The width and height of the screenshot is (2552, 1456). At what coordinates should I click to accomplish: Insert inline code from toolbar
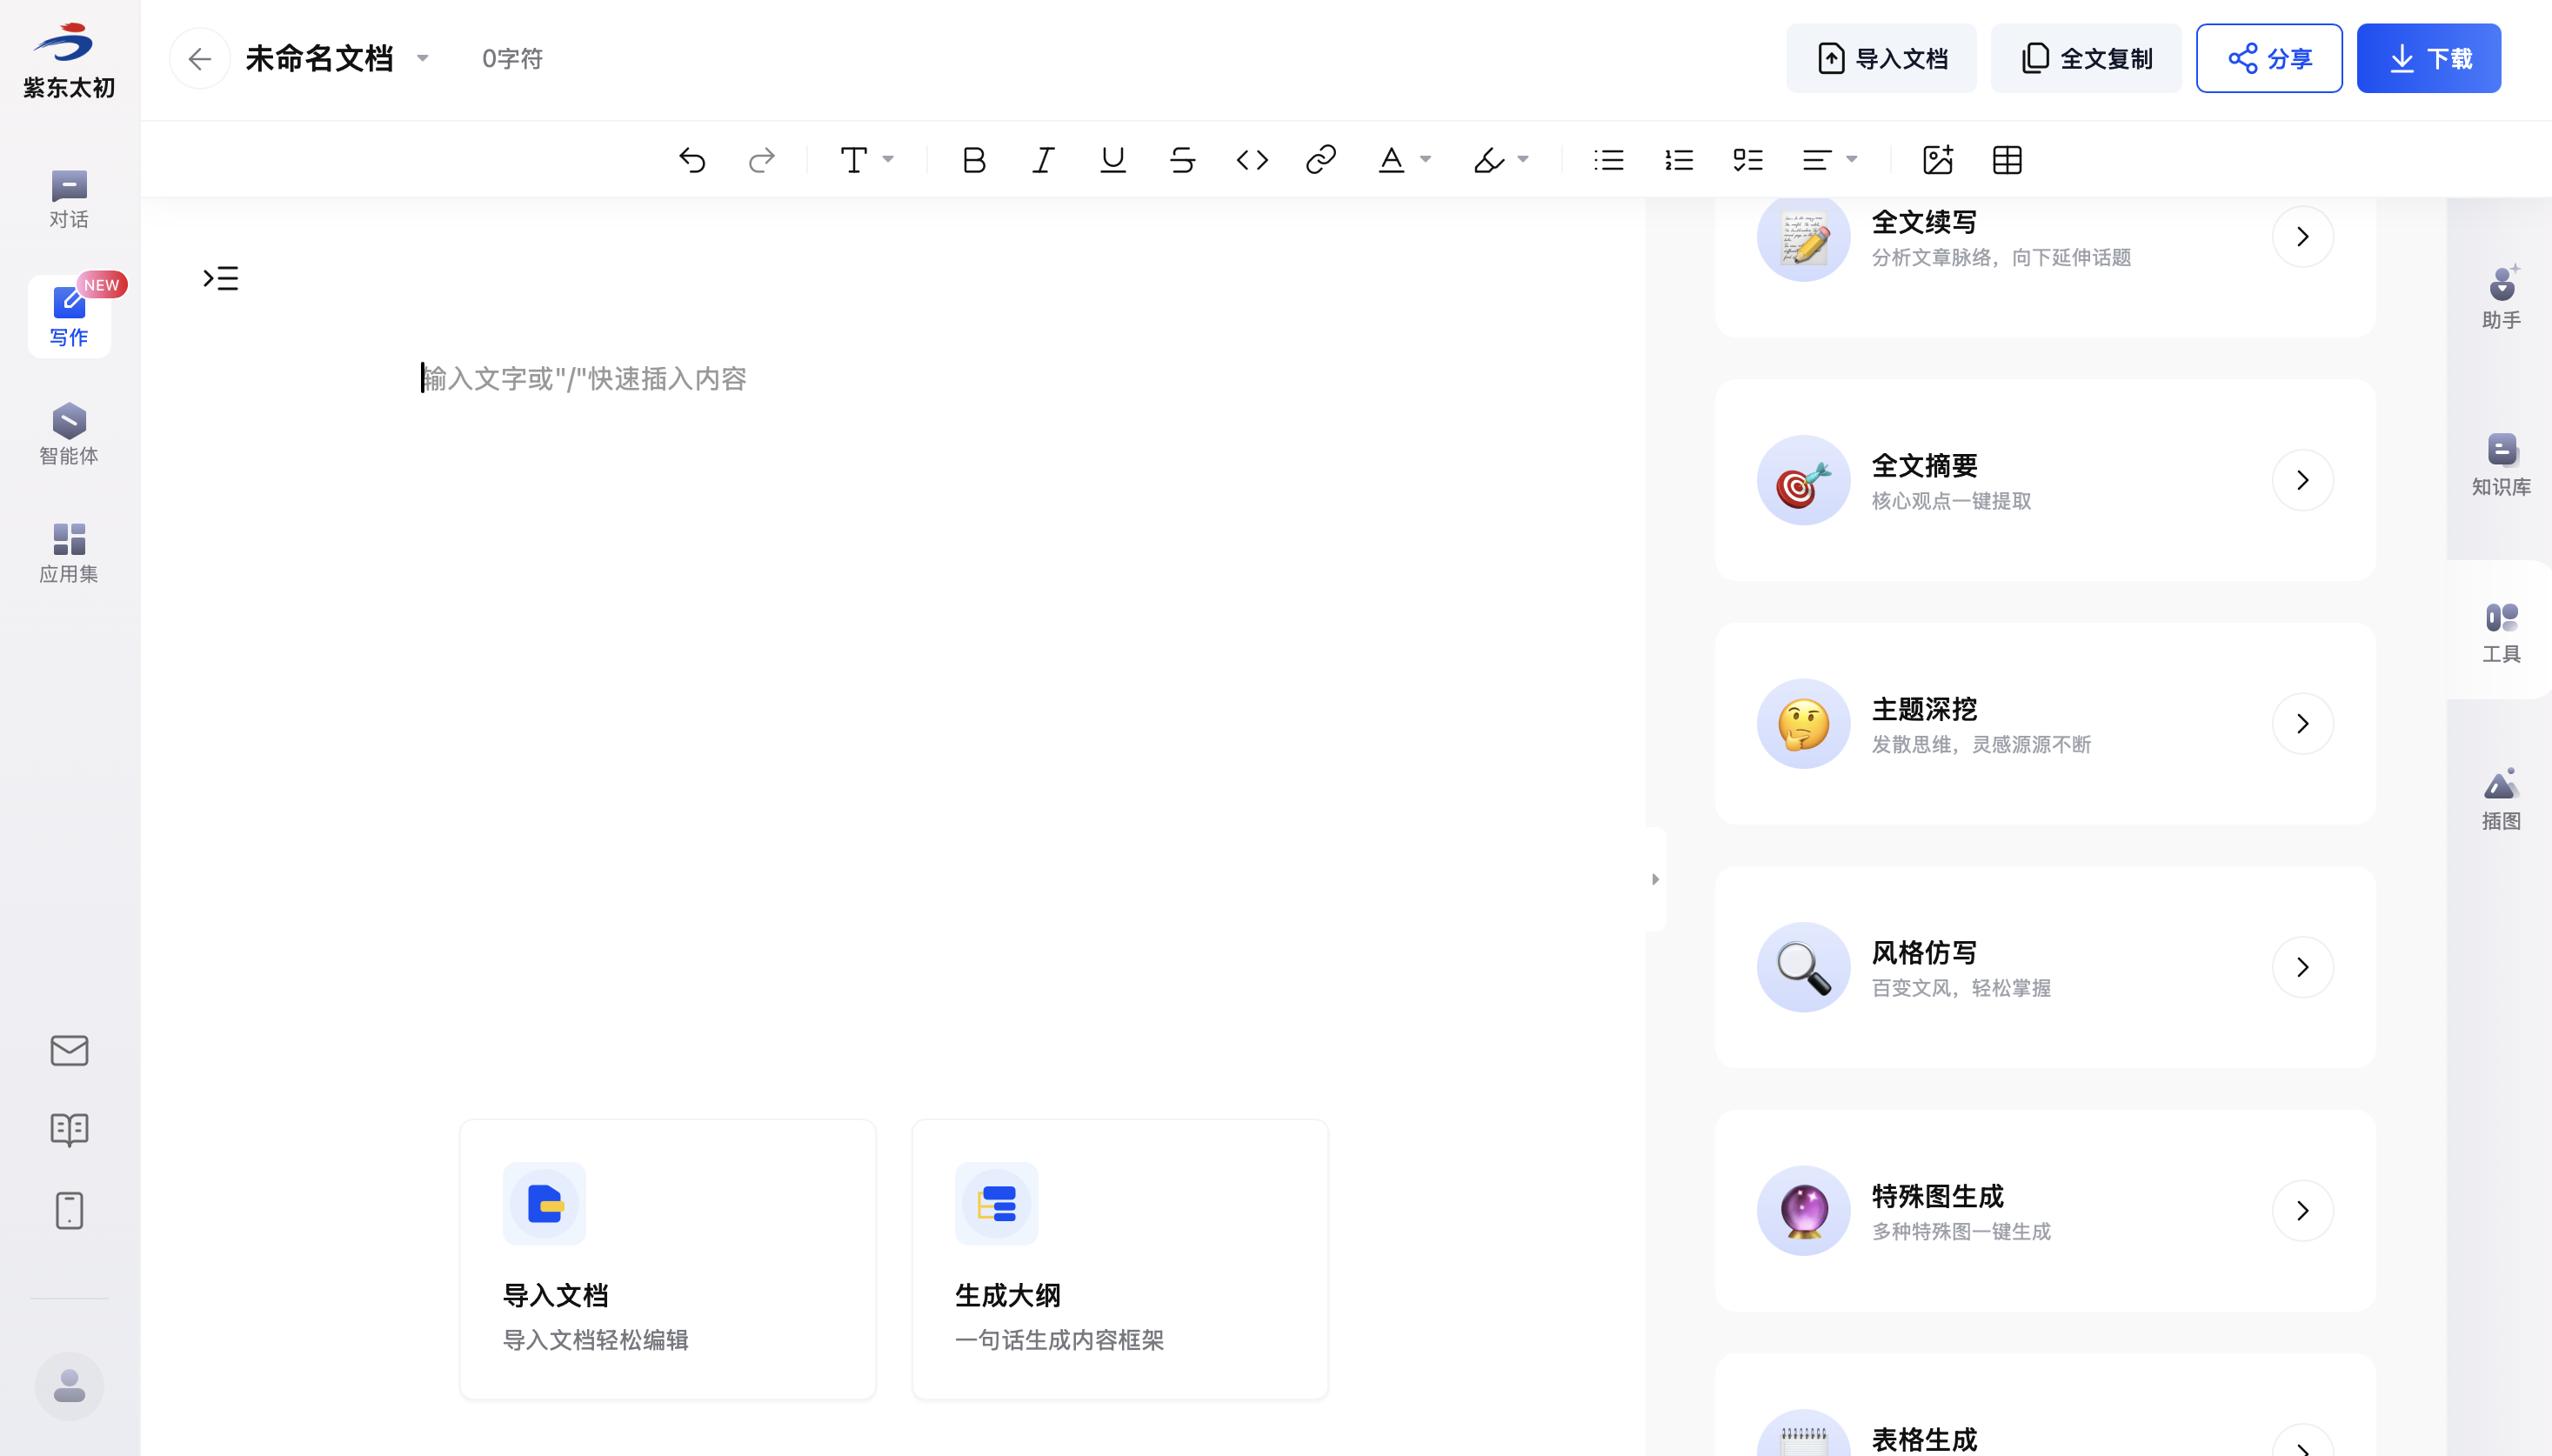coord(1252,160)
